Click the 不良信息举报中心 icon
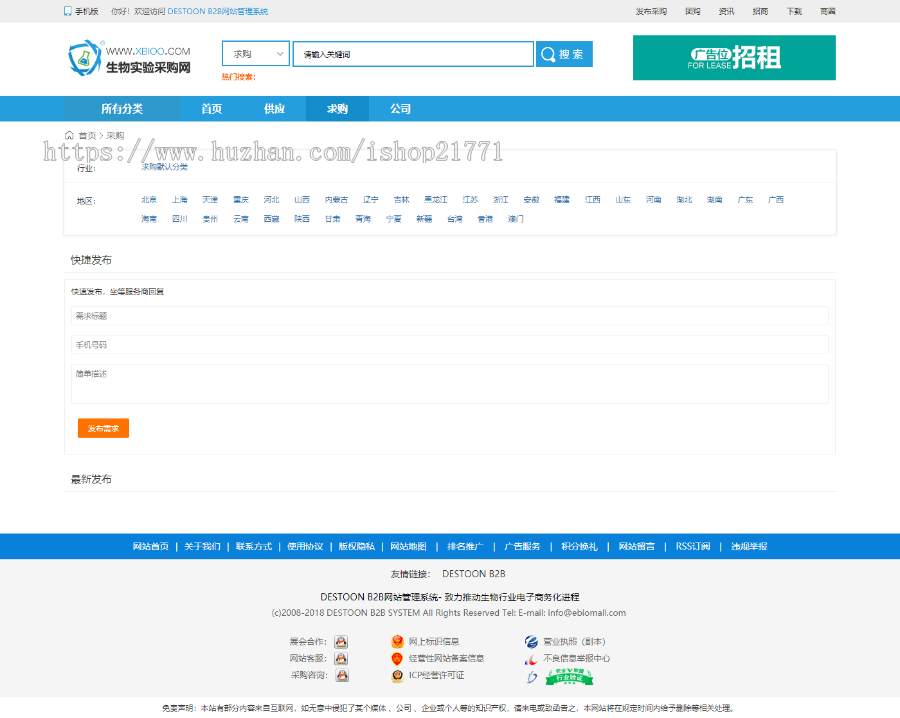The image size is (900, 718). point(530,660)
